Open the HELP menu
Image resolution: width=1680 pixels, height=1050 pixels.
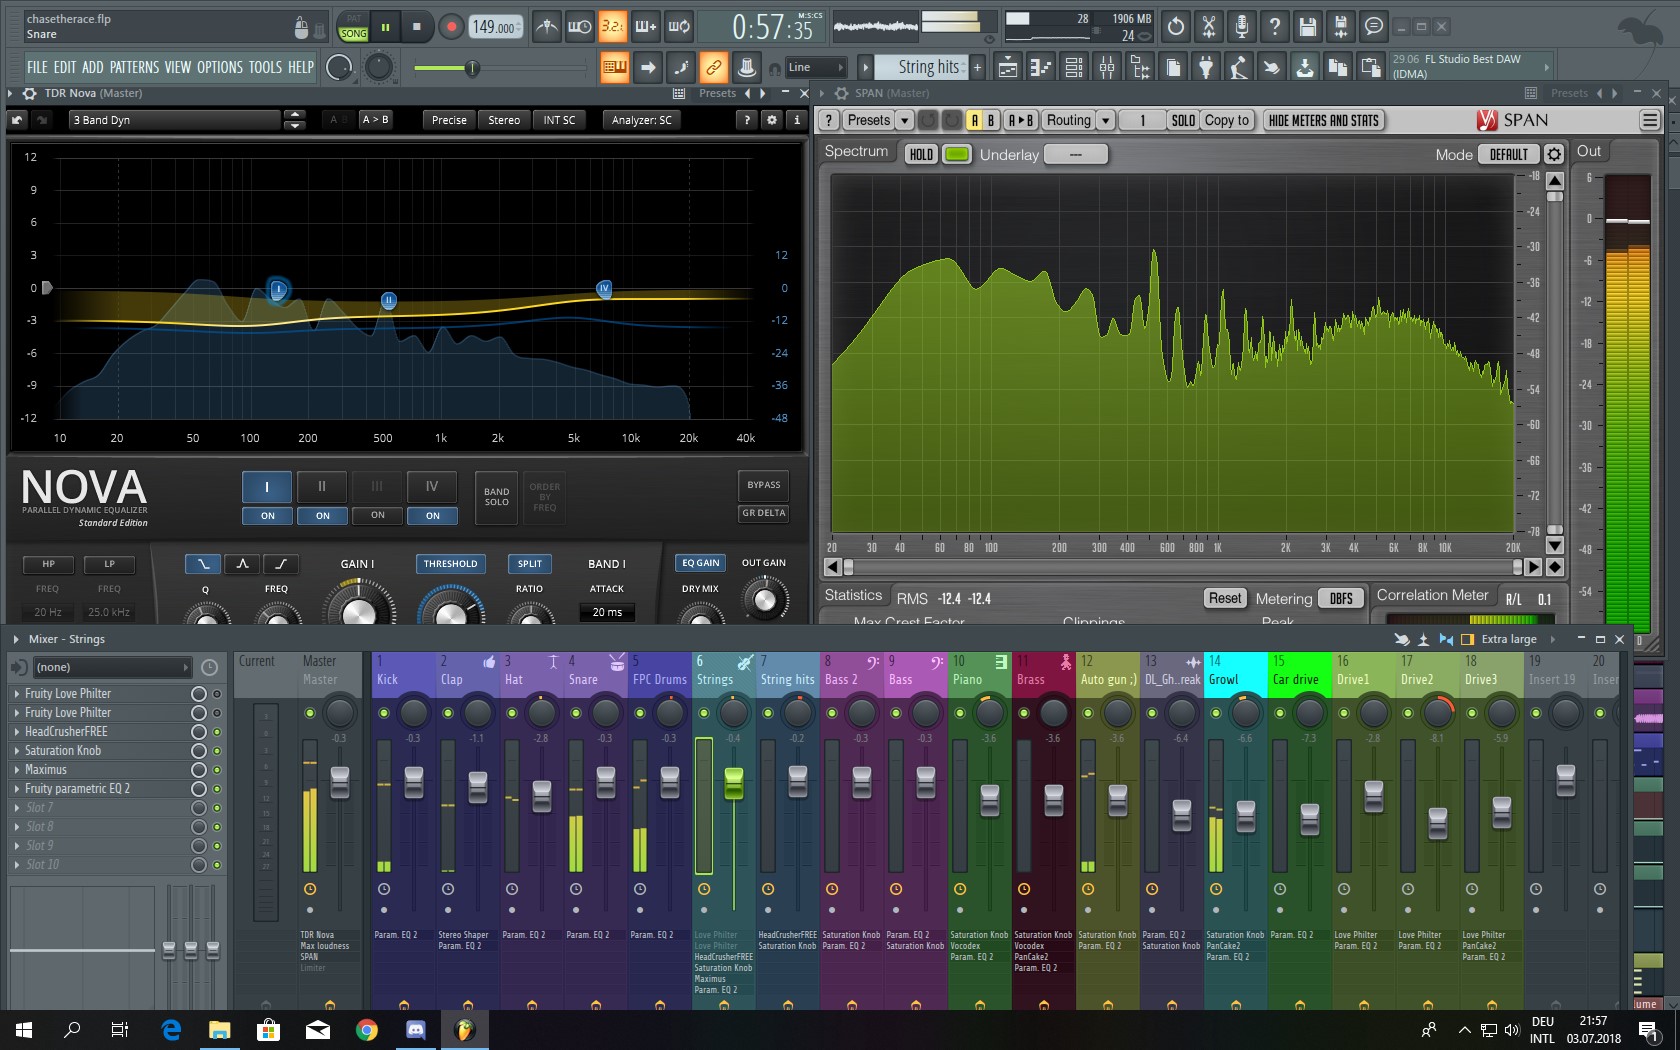coord(301,67)
